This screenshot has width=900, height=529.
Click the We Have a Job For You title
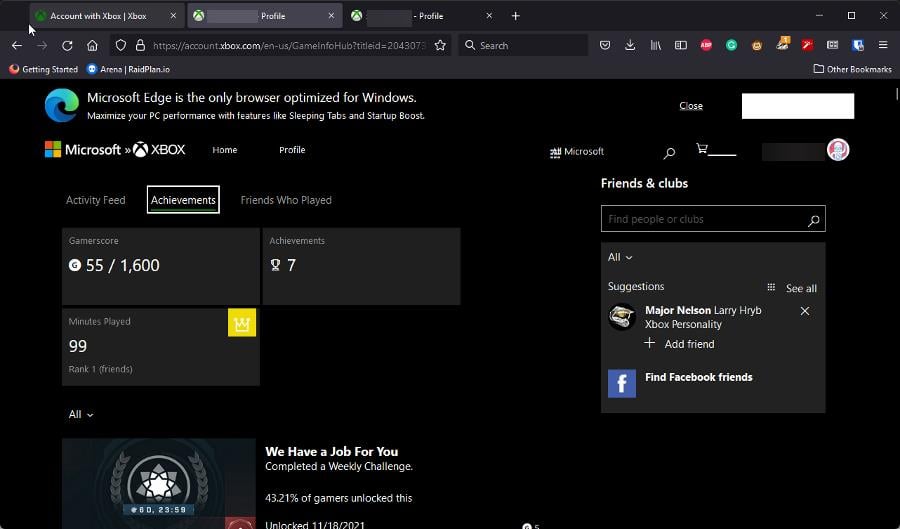[332, 452]
